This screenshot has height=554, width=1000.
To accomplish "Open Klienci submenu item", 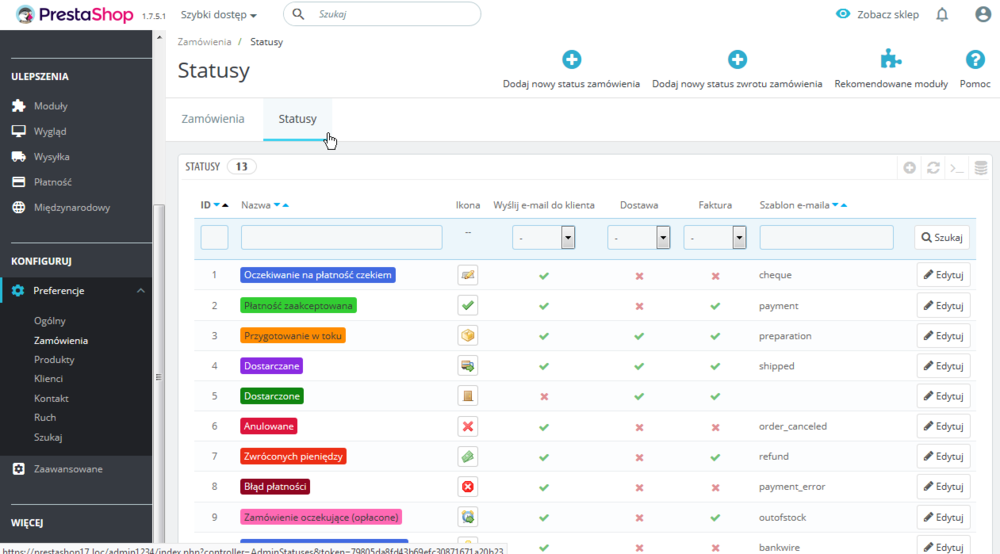I will (x=48, y=379).
